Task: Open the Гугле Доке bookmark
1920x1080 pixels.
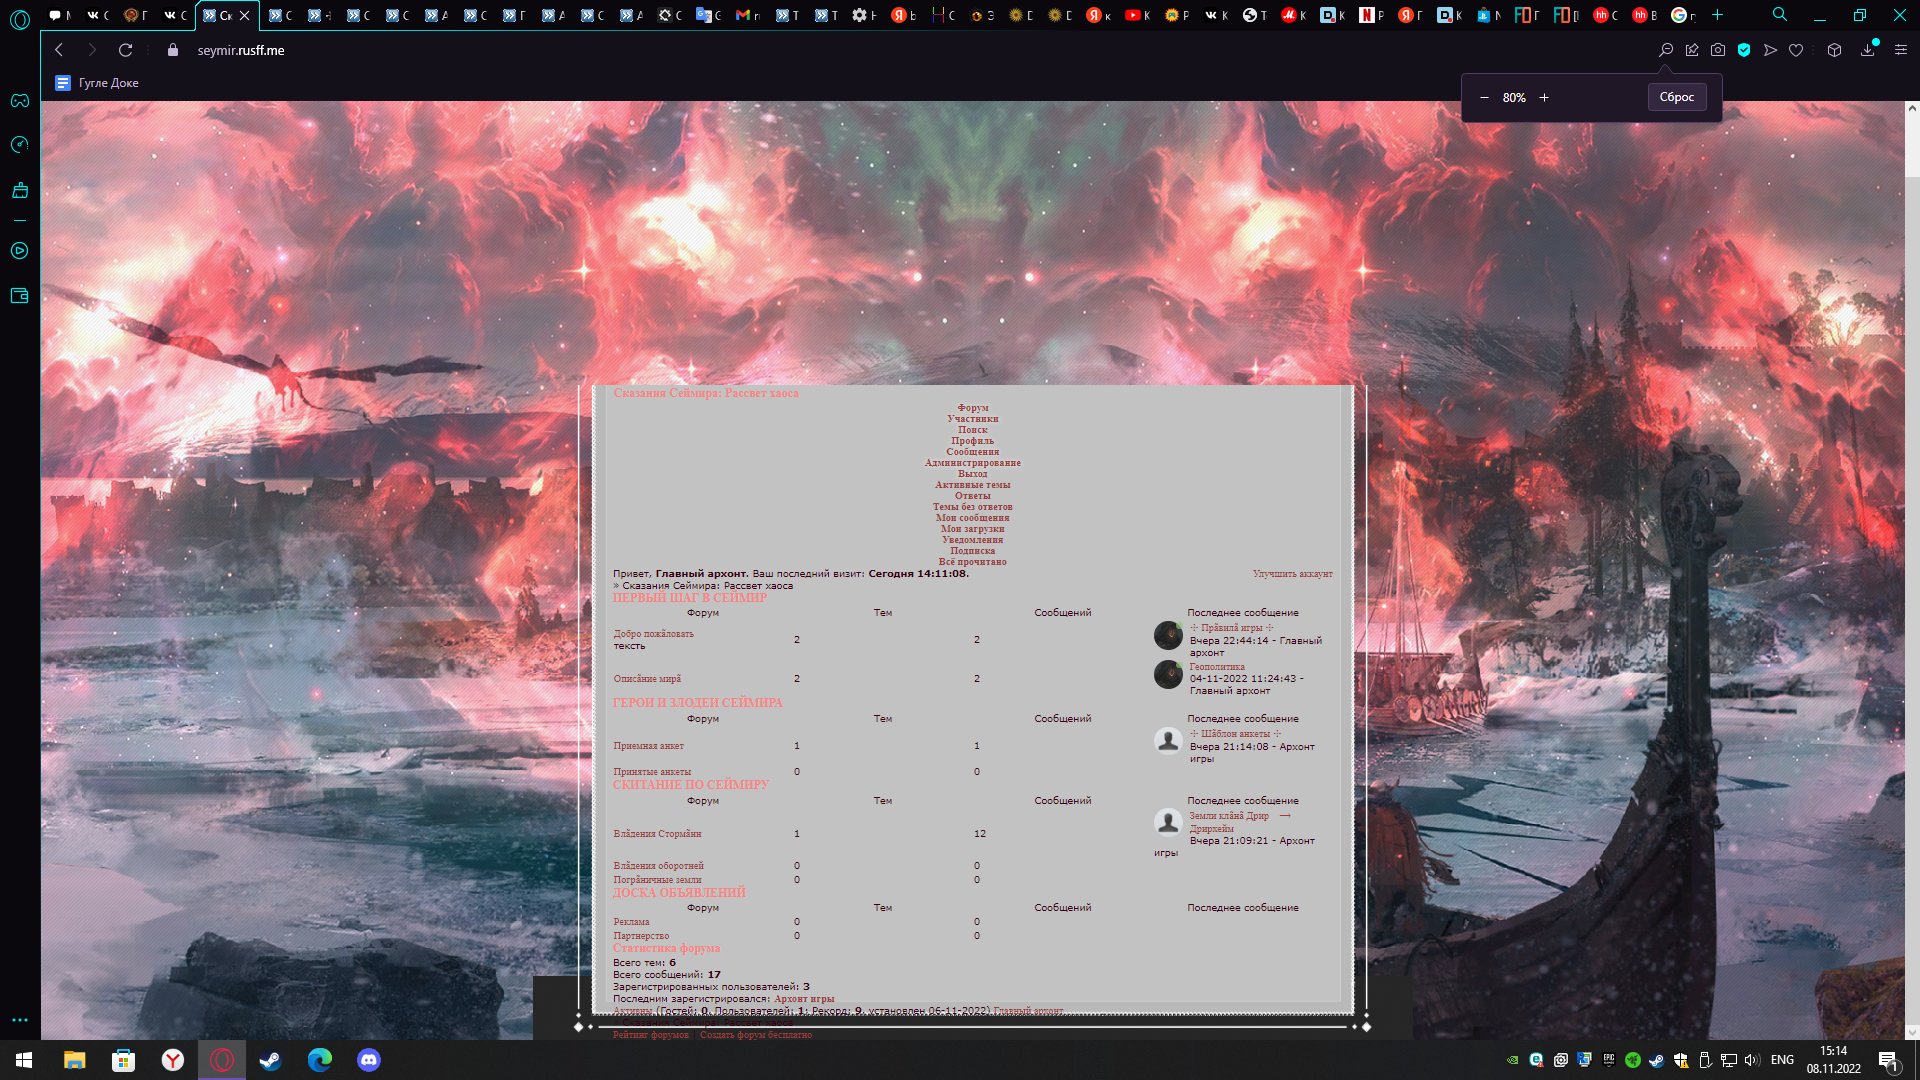Action: click(x=98, y=83)
